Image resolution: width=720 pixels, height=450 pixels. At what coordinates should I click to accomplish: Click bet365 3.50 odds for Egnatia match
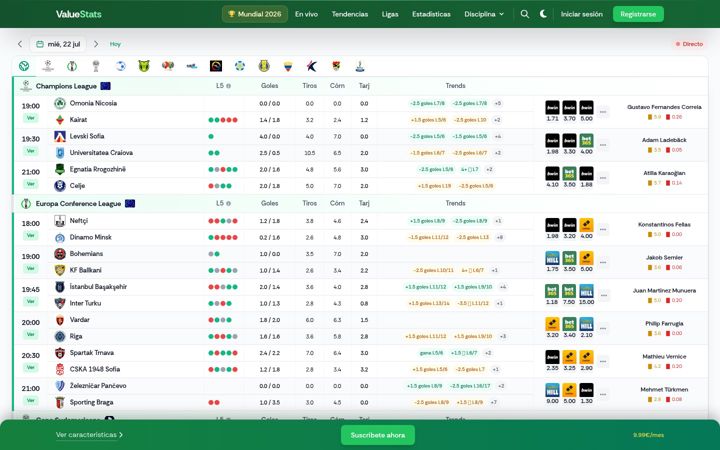[x=569, y=177]
